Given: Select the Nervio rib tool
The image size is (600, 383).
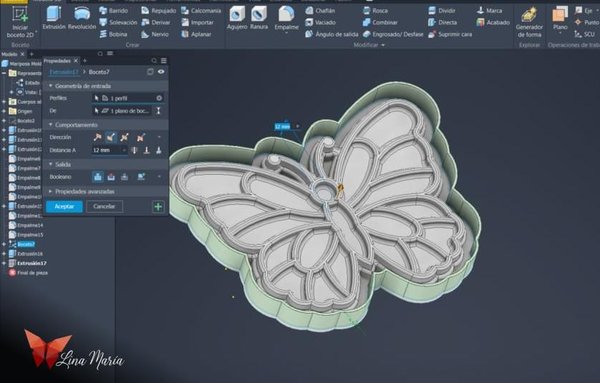Looking at the screenshot, I should coord(155,34).
